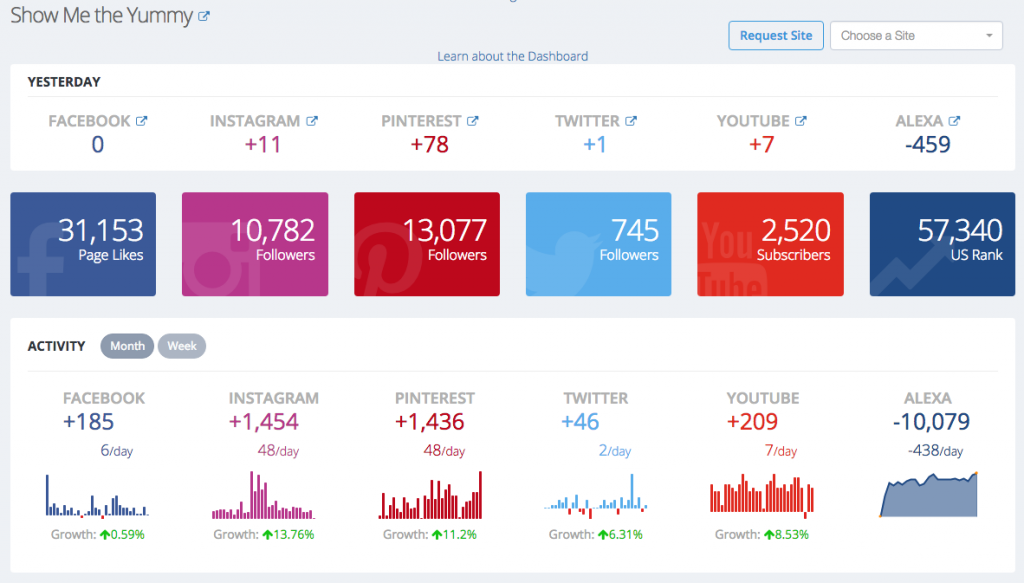
Task: Click the Alexa -459 yesterday value
Action: [x=928, y=144]
